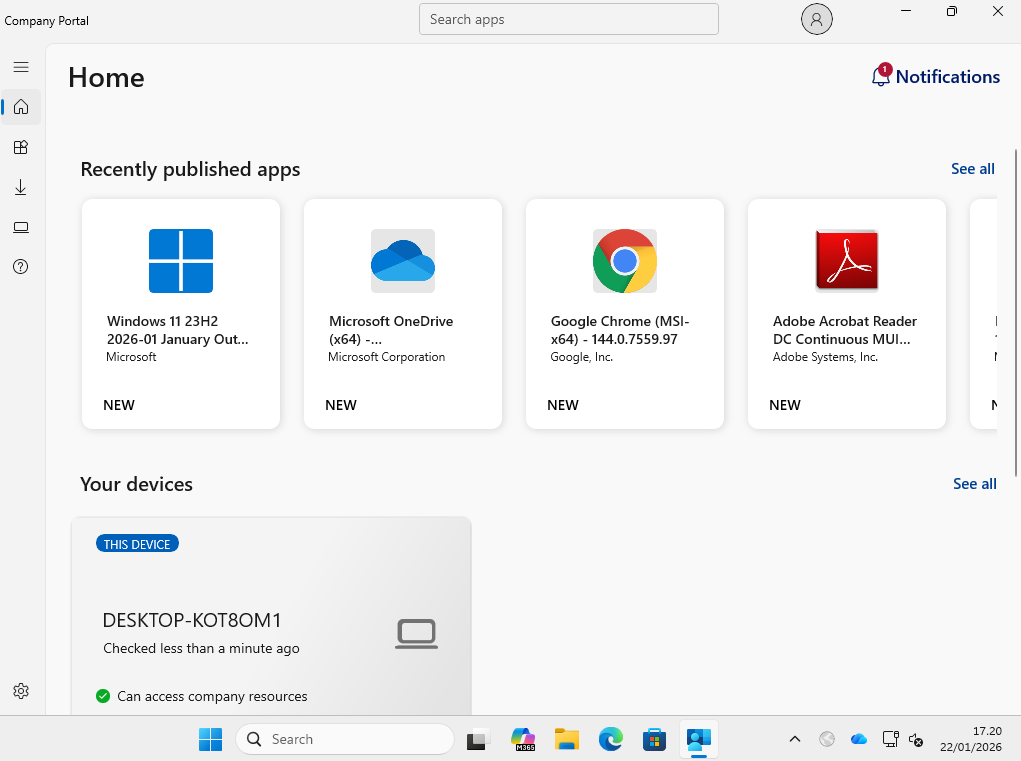
Task: Click the vertical scrollbar on right
Action: click(1016, 300)
